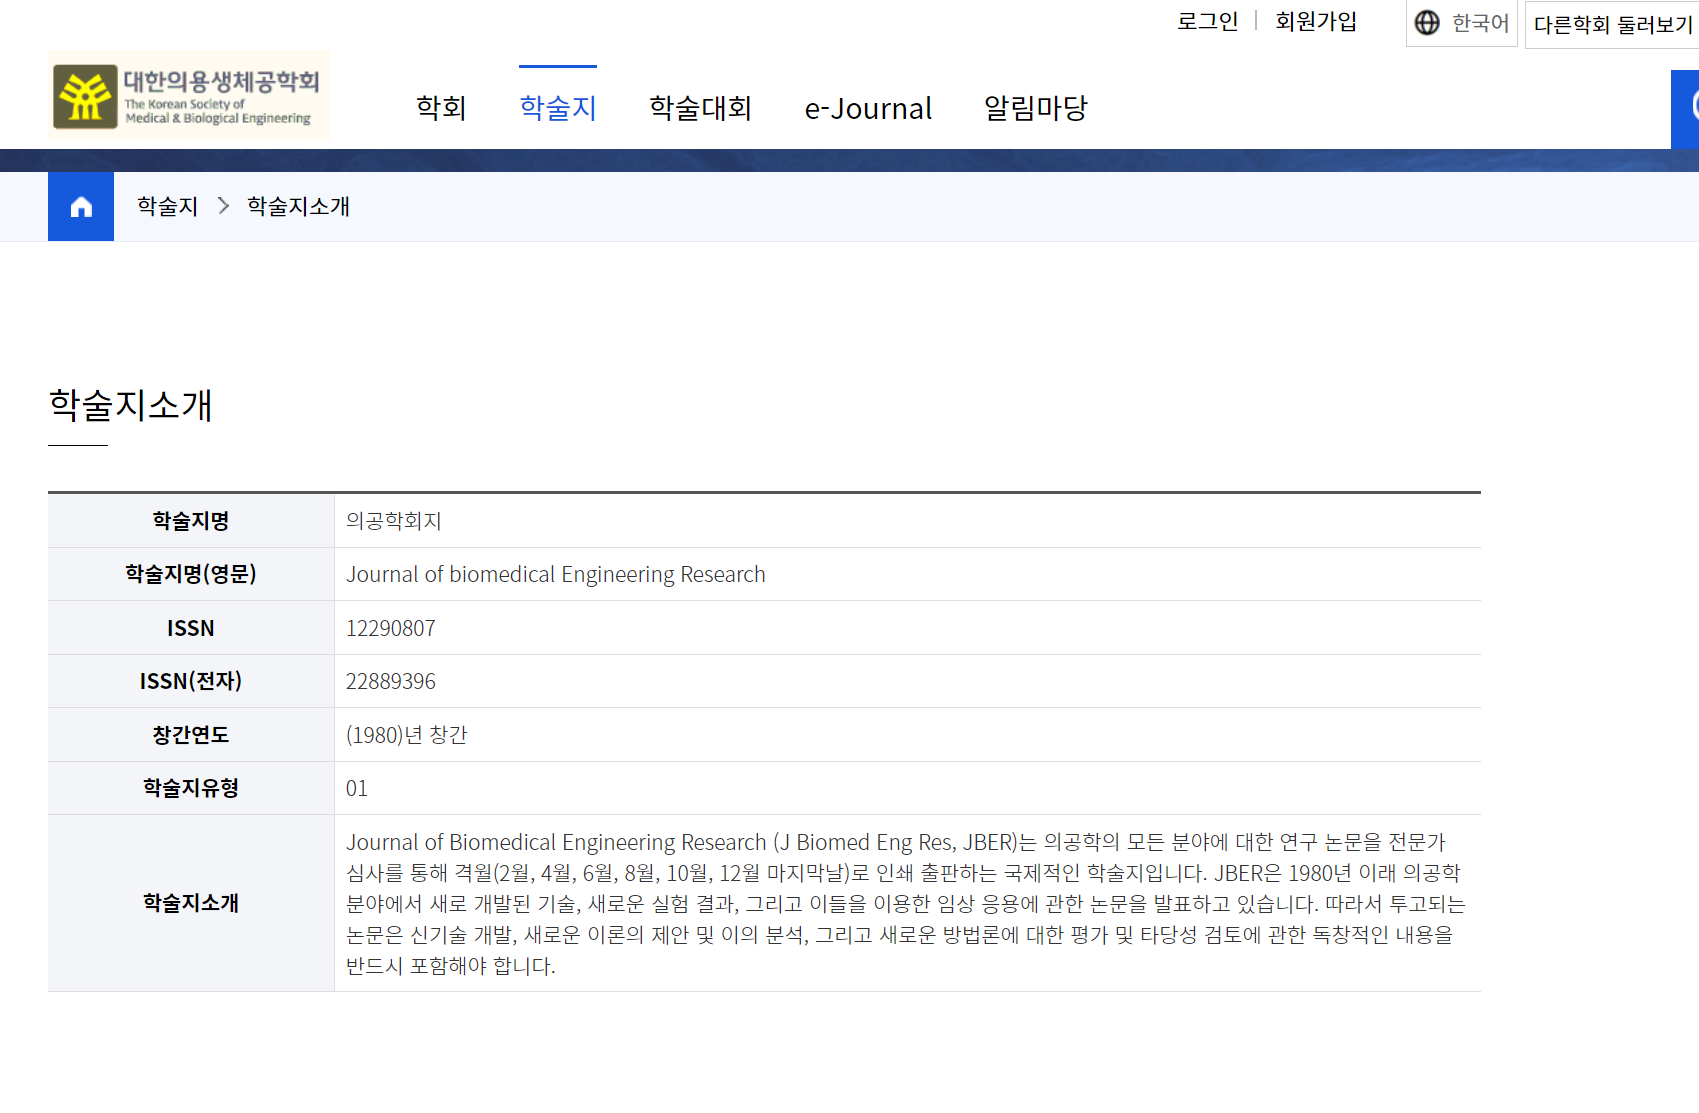Click the (1980)년 창간 value
This screenshot has width=1699, height=1113.
[407, 735]
